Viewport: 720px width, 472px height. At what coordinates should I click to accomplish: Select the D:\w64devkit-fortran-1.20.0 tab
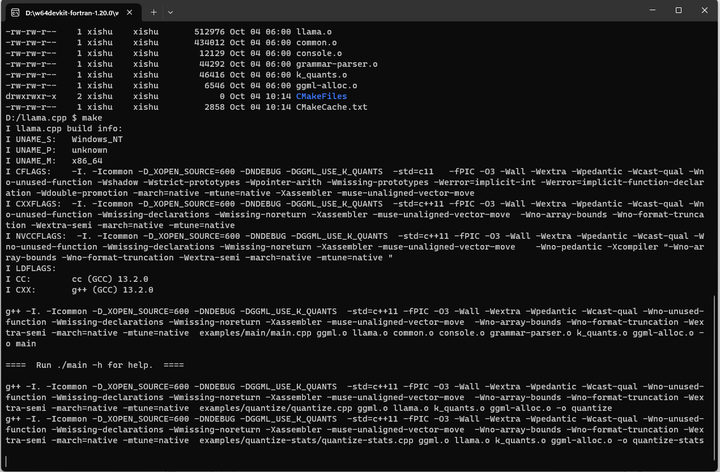[72, 12]
